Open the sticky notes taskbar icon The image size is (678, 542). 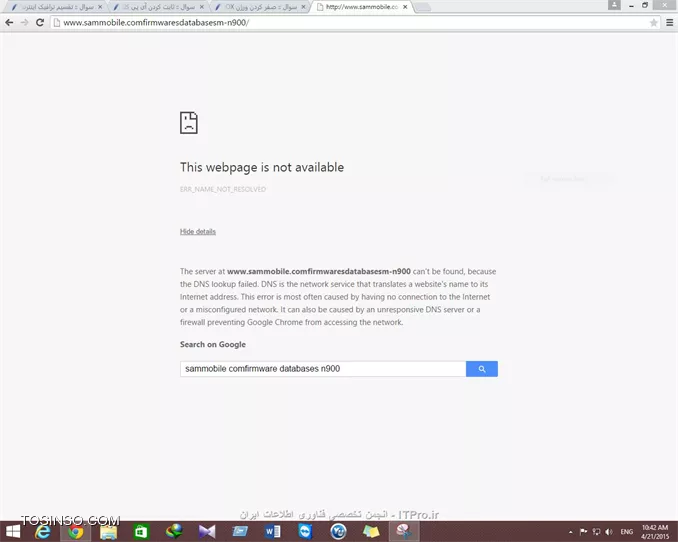click(371, 531)
